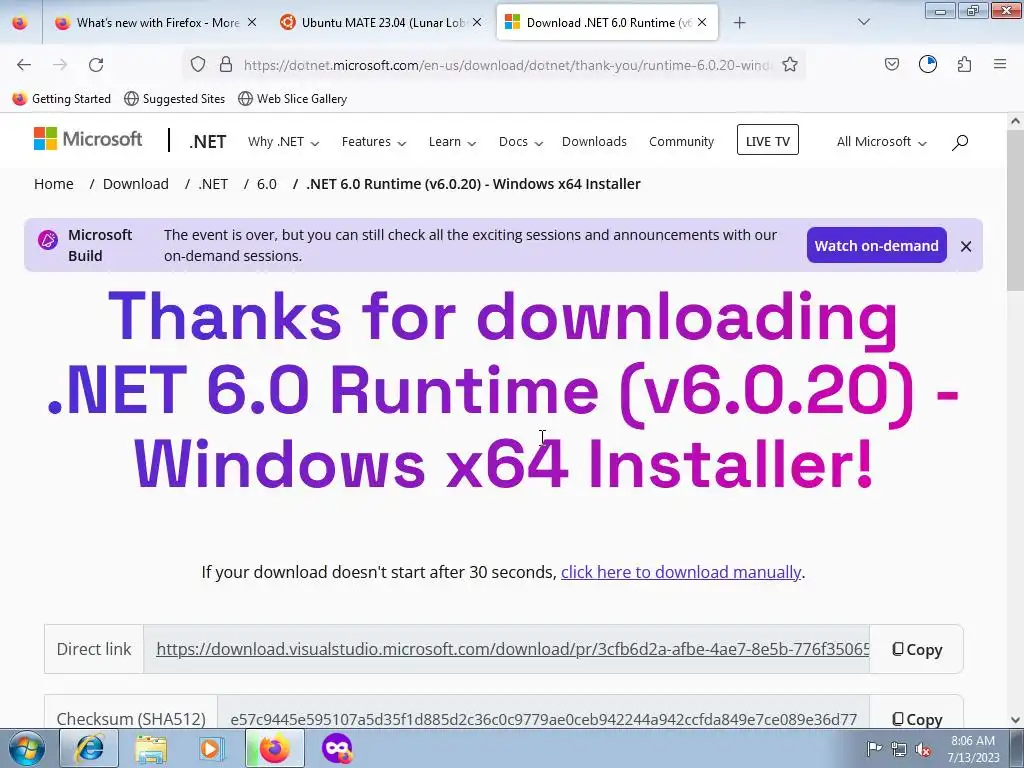Image resolution: width=1024 pixels, height=768 pixels.
Task: Save page to Pocket
Action: tap(892, 64)
